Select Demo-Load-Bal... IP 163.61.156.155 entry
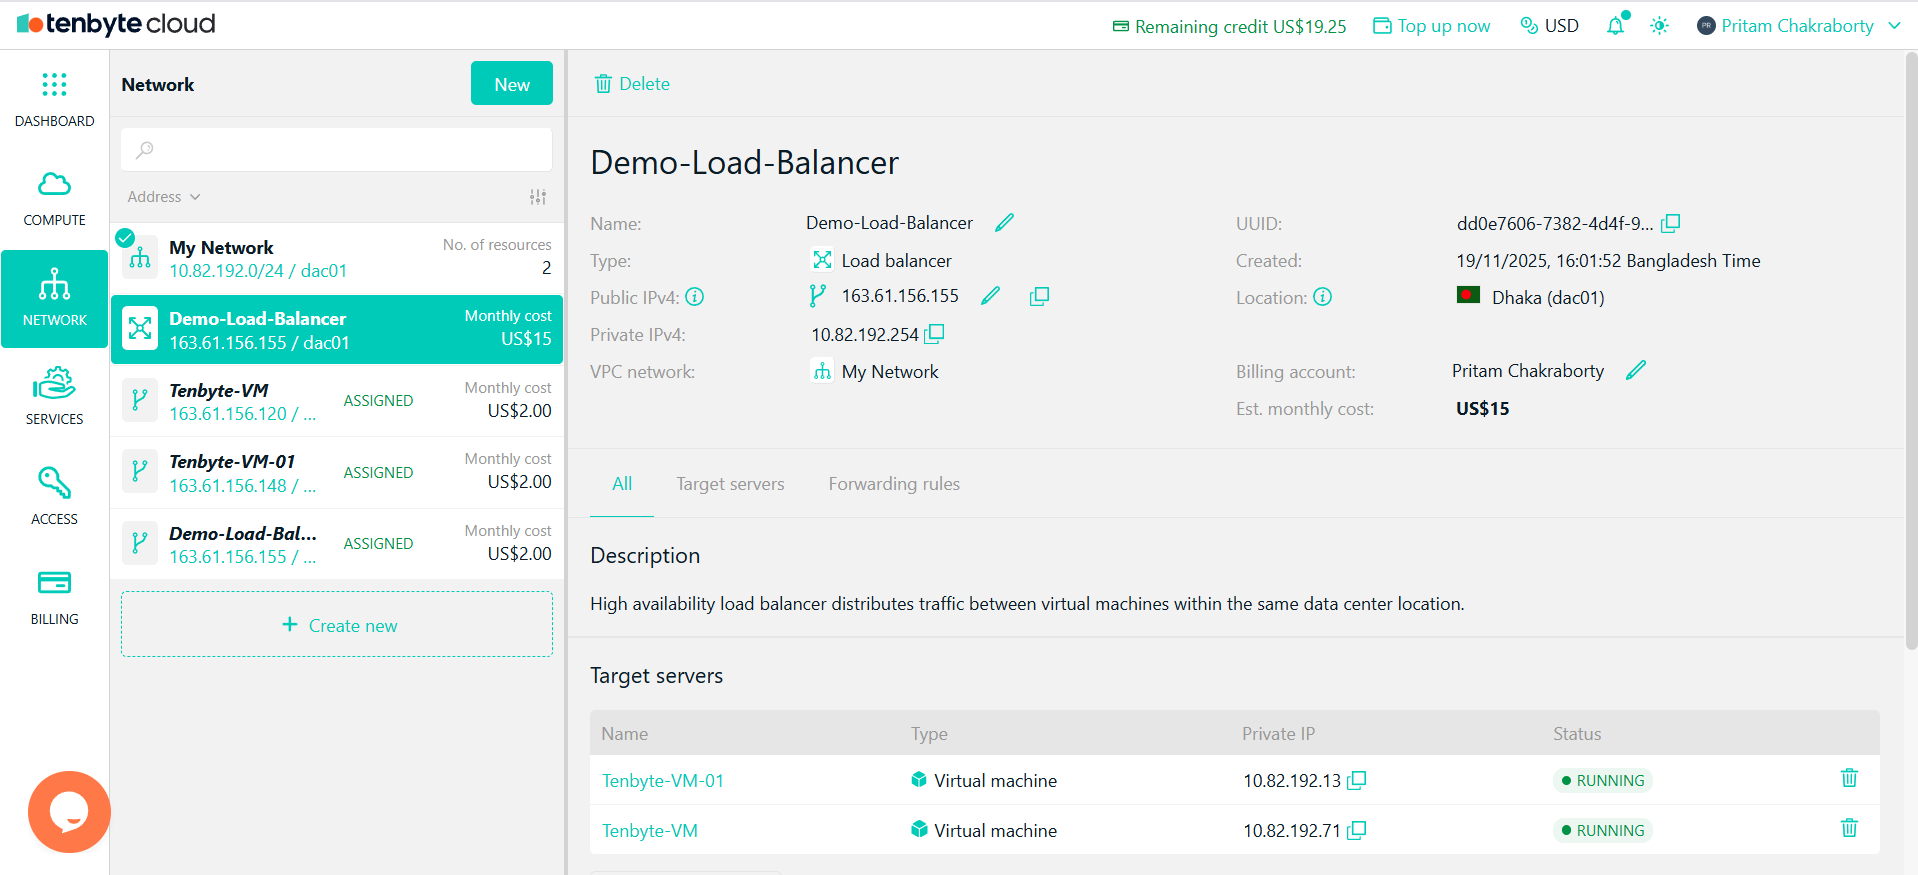1918x875 pixels. pyautogui.click(x=337, y=544)
